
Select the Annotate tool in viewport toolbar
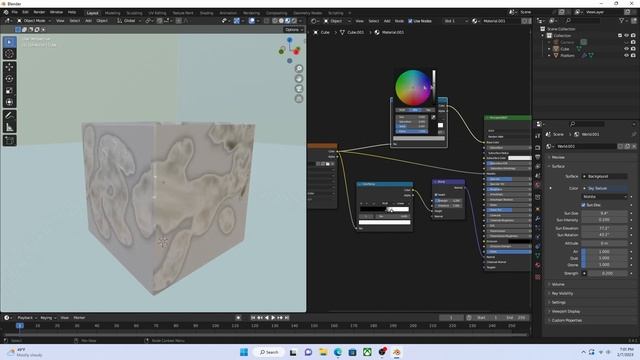click(9, 116)
